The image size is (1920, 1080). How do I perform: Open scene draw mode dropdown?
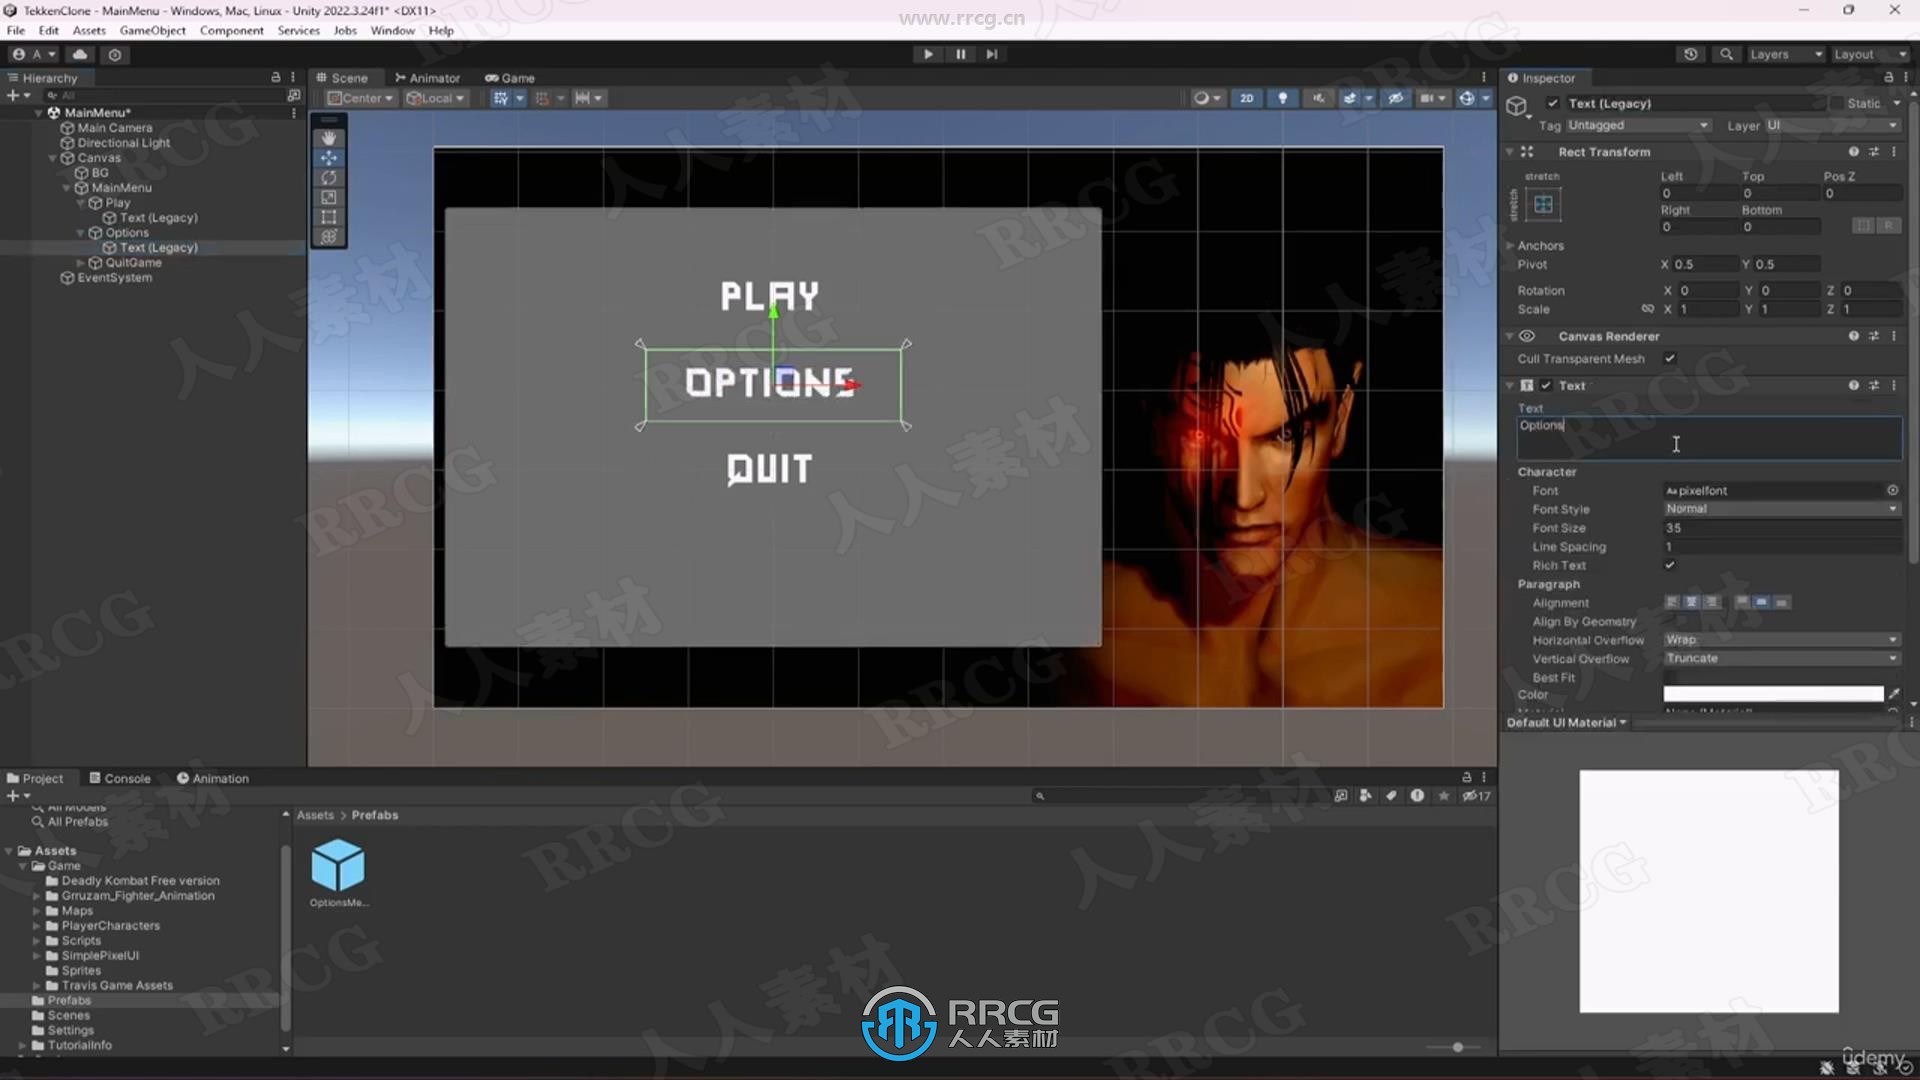coord(1207,98)
